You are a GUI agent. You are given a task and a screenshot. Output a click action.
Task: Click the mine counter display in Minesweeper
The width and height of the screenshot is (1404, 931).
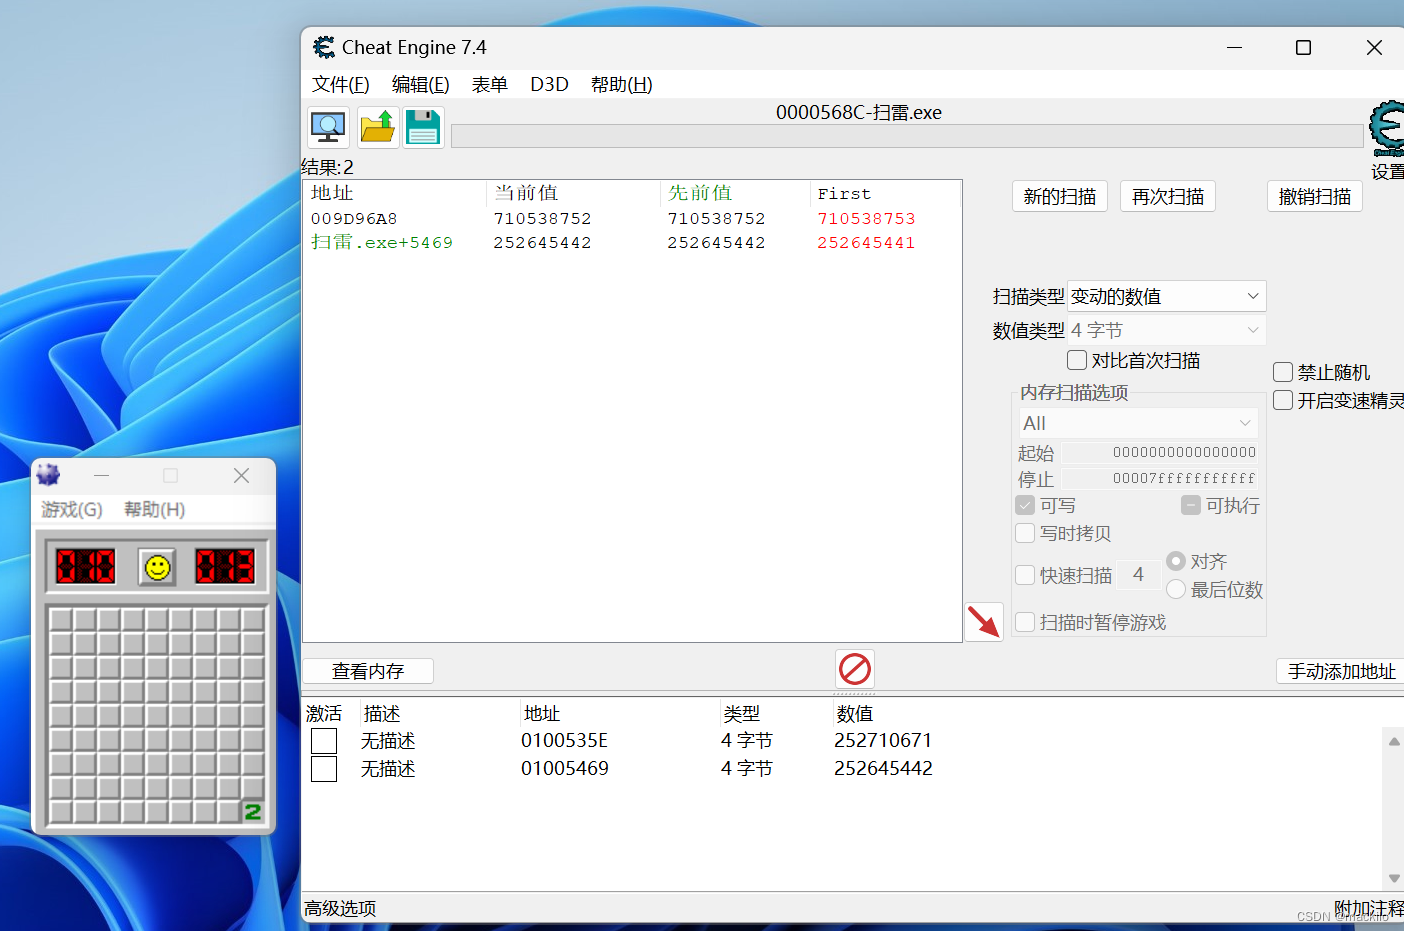coord(86,567)
